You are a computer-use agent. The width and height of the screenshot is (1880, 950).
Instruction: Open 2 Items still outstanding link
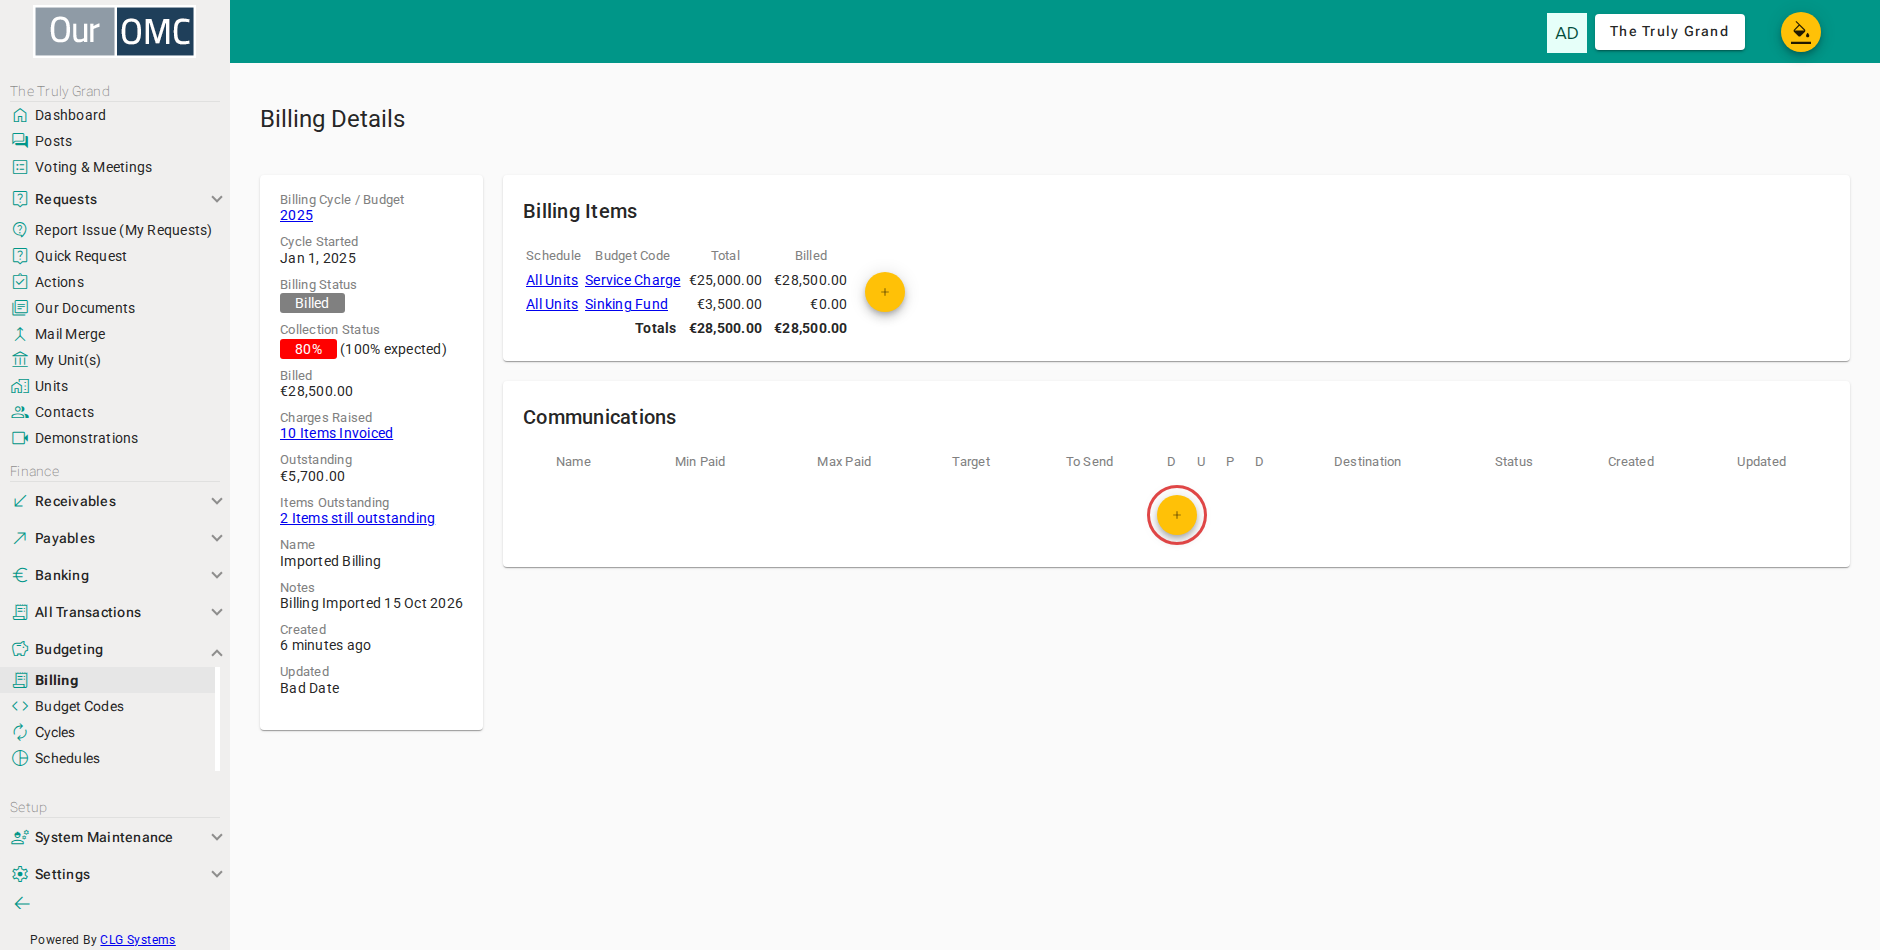[x=357, y=518]
